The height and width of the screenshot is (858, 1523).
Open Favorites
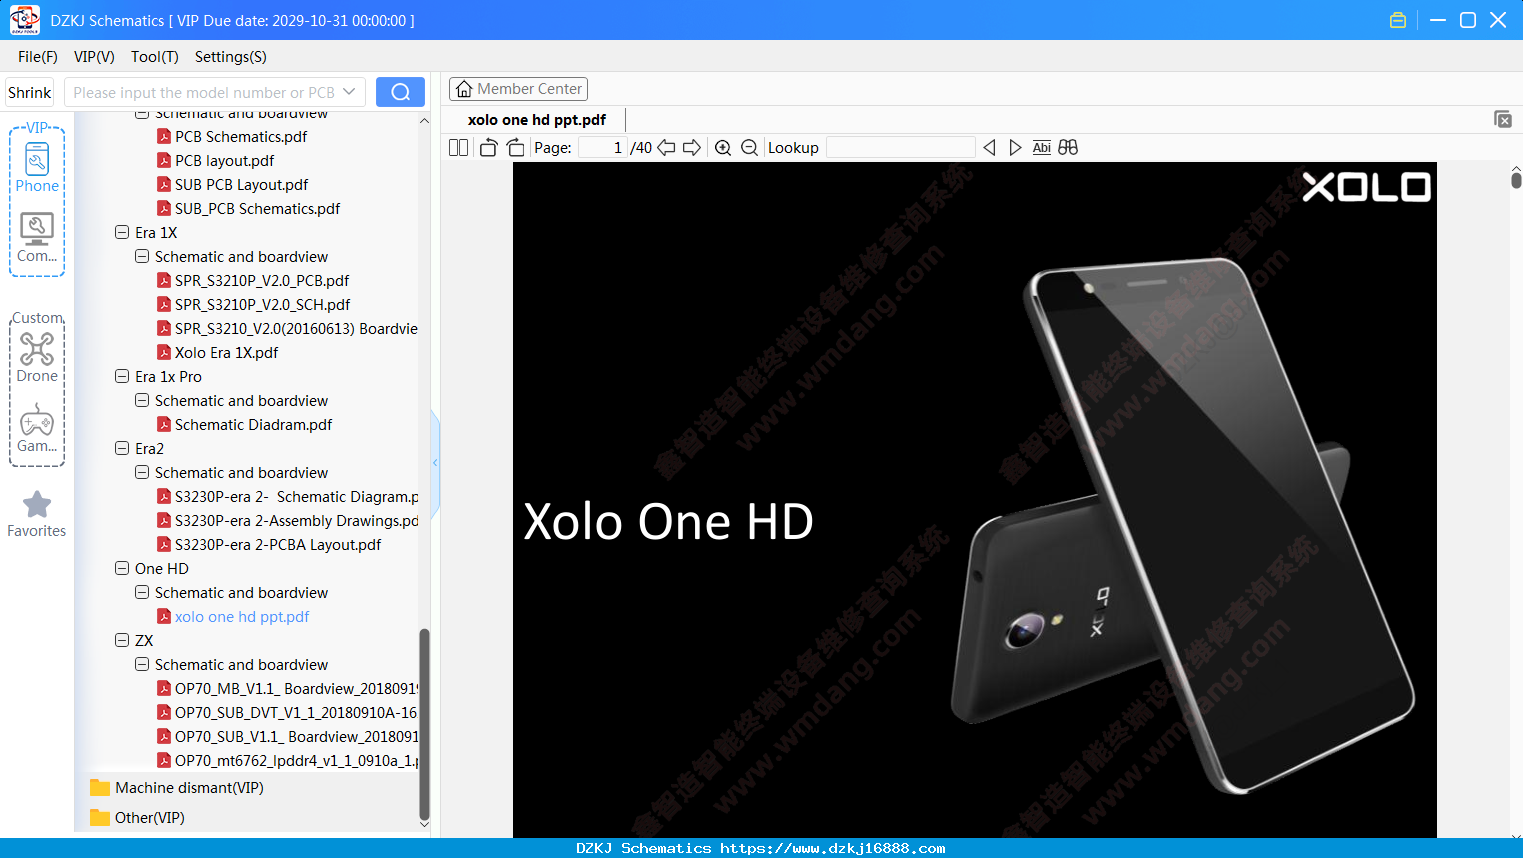pyautogui.click(x=37, y=514)
